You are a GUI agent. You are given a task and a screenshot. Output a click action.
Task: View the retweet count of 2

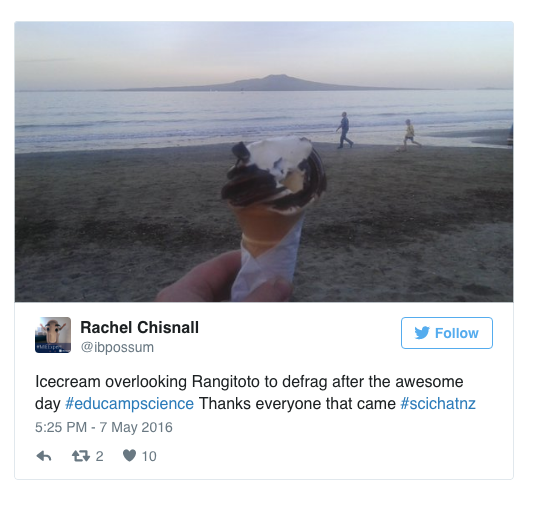click(x=99, y=456)
